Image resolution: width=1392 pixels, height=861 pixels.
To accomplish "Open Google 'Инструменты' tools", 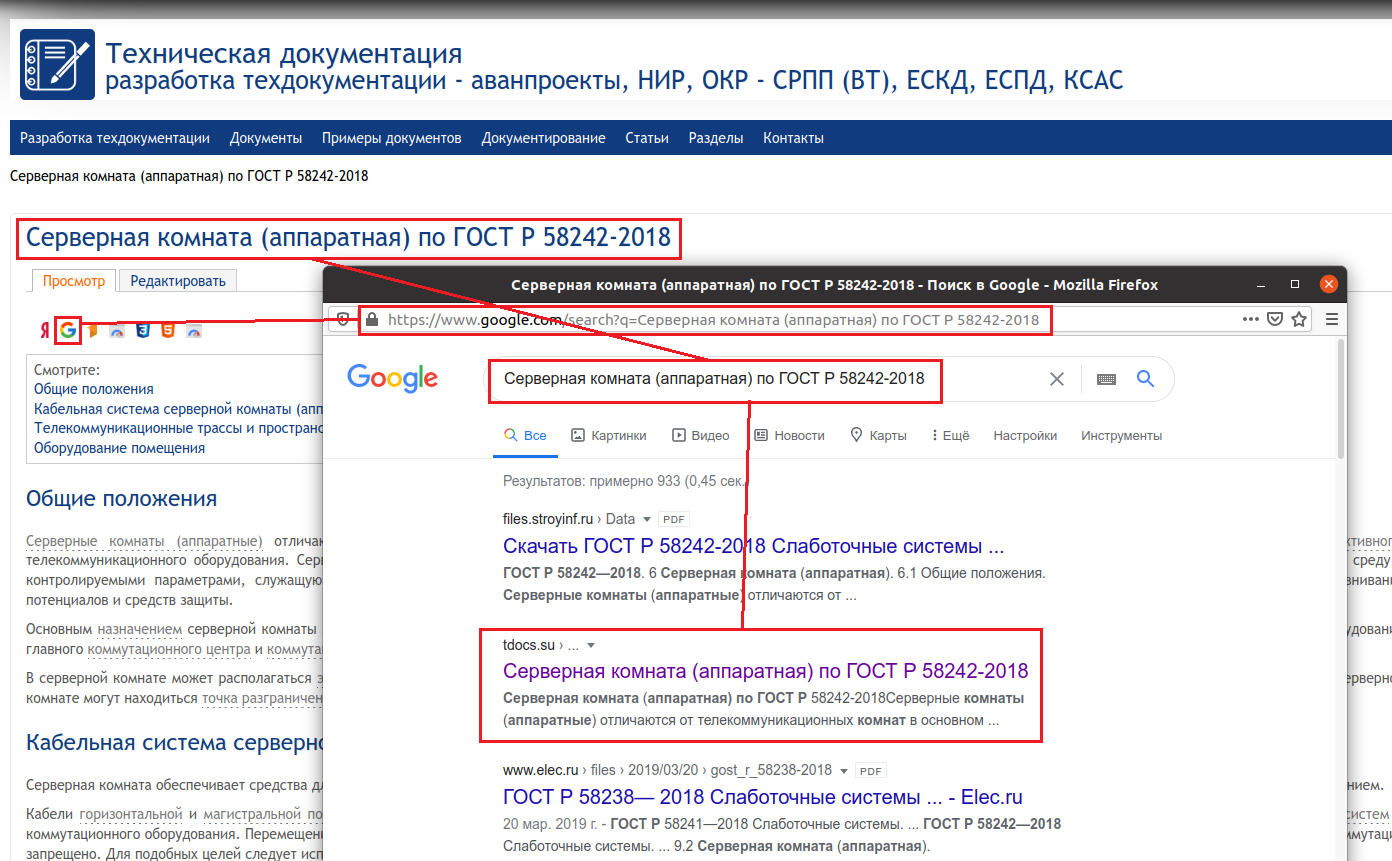I will [x=1121, y=436].
